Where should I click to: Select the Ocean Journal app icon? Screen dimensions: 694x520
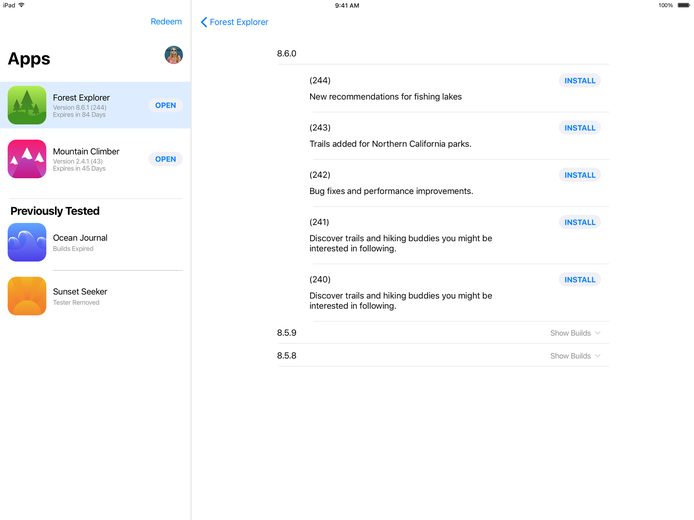pyautogui.click(x=27, y=242)
